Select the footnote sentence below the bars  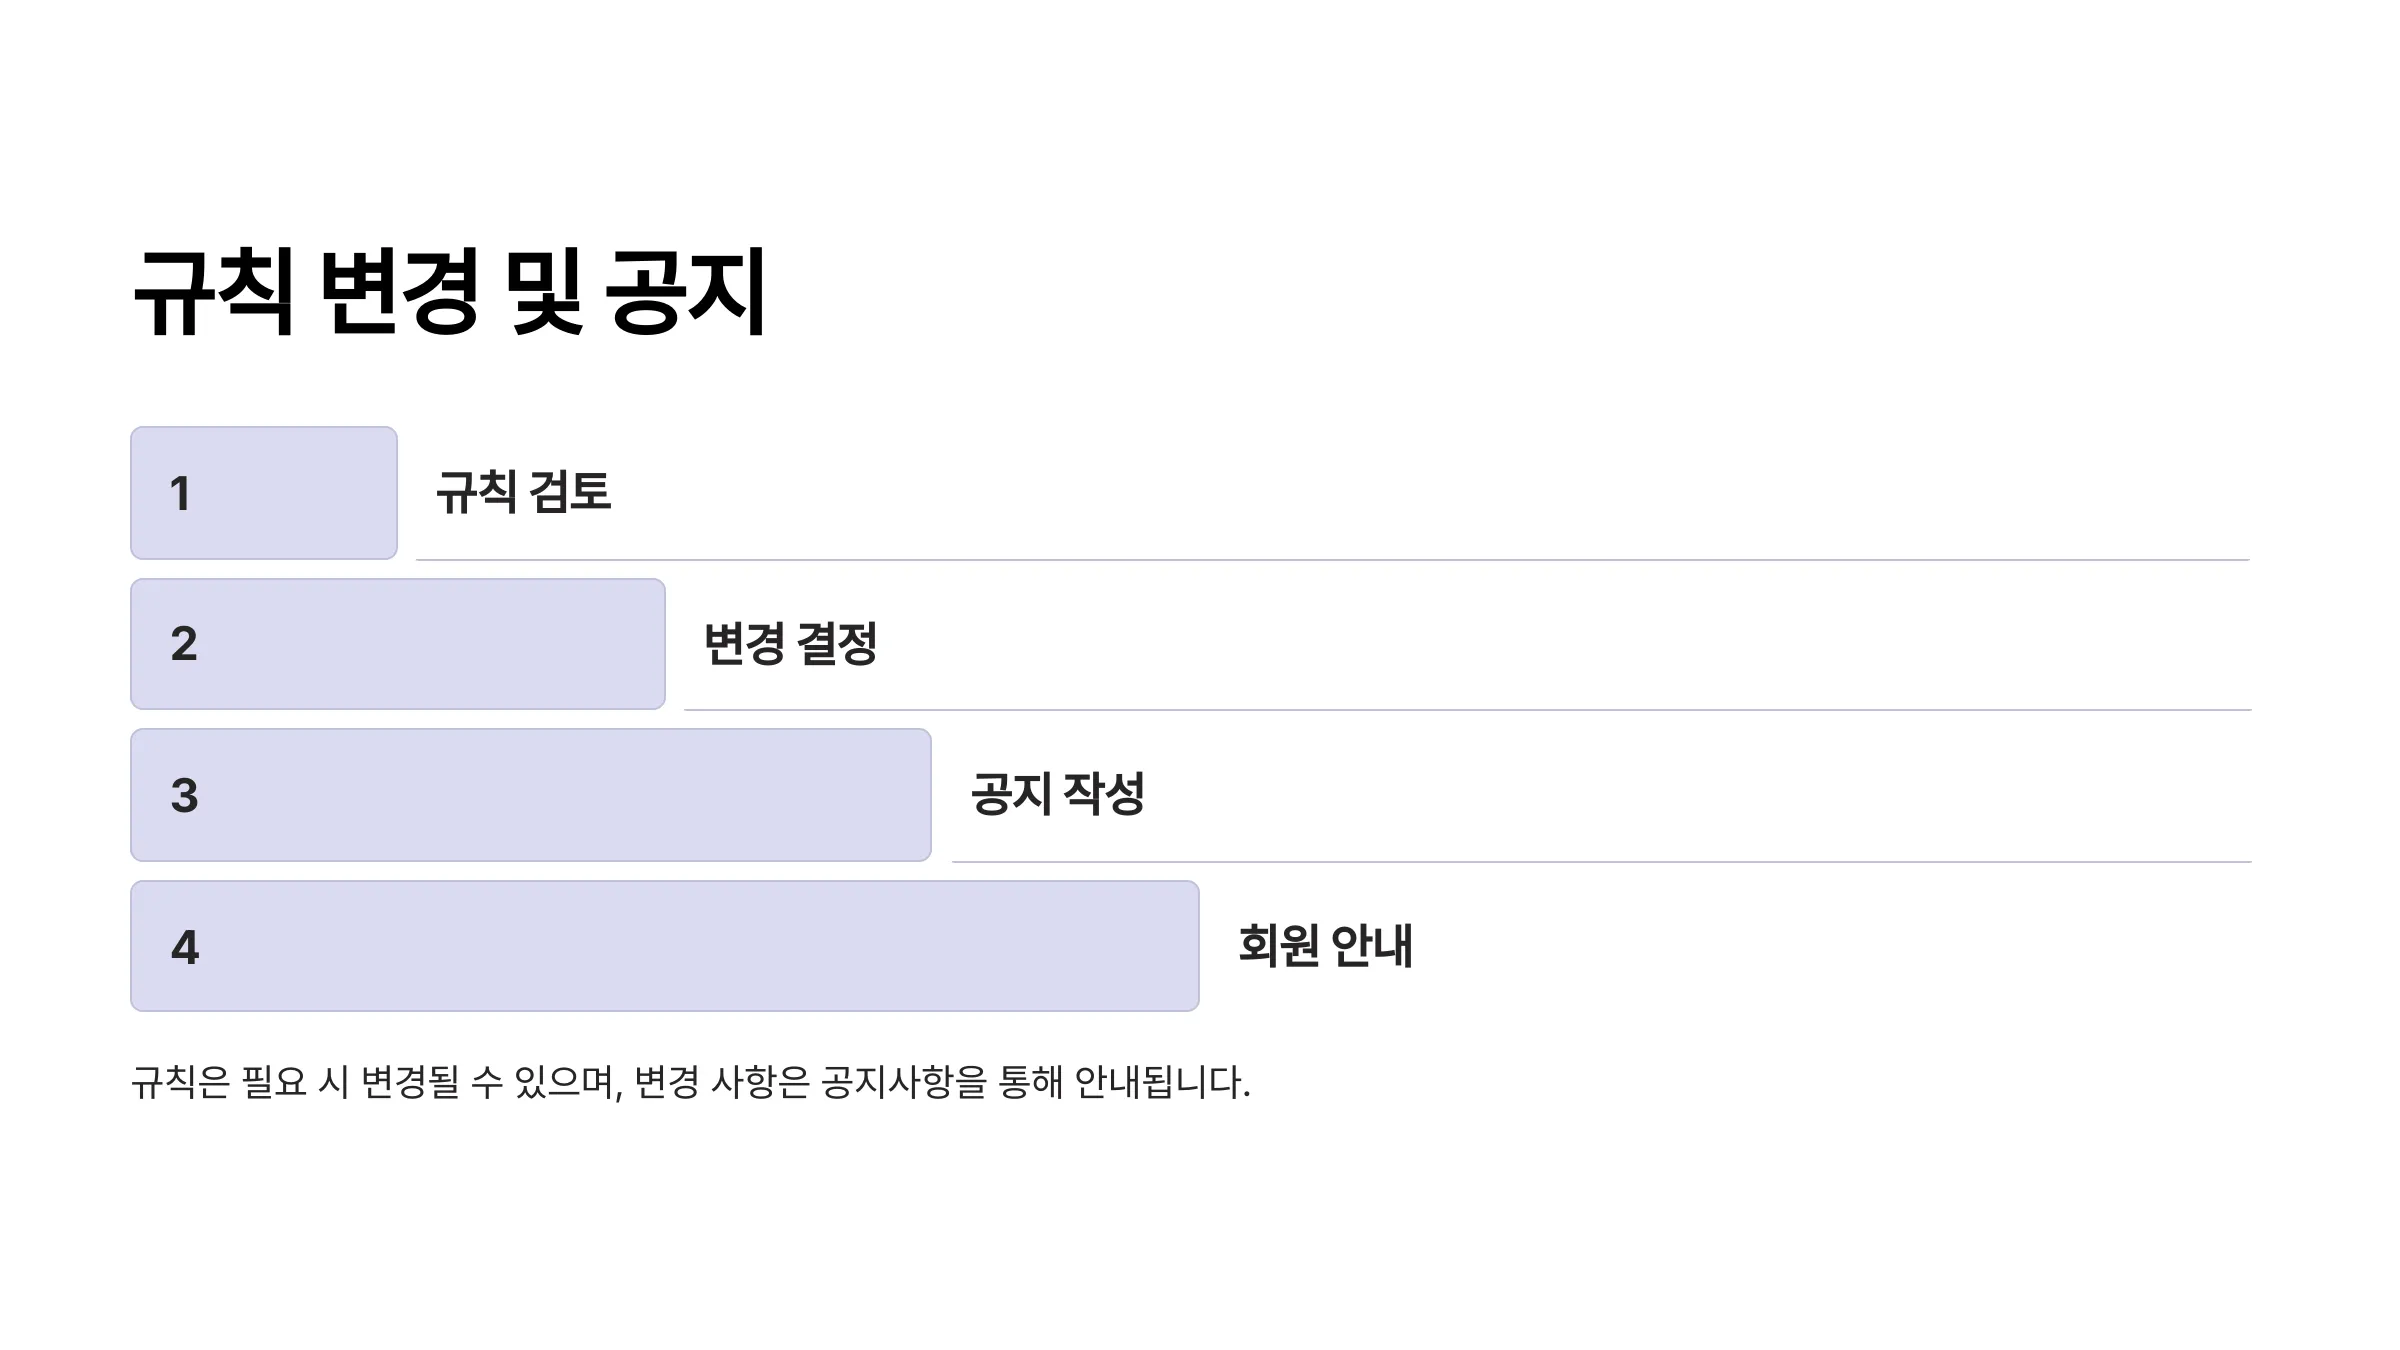(x=691, y=1082)
